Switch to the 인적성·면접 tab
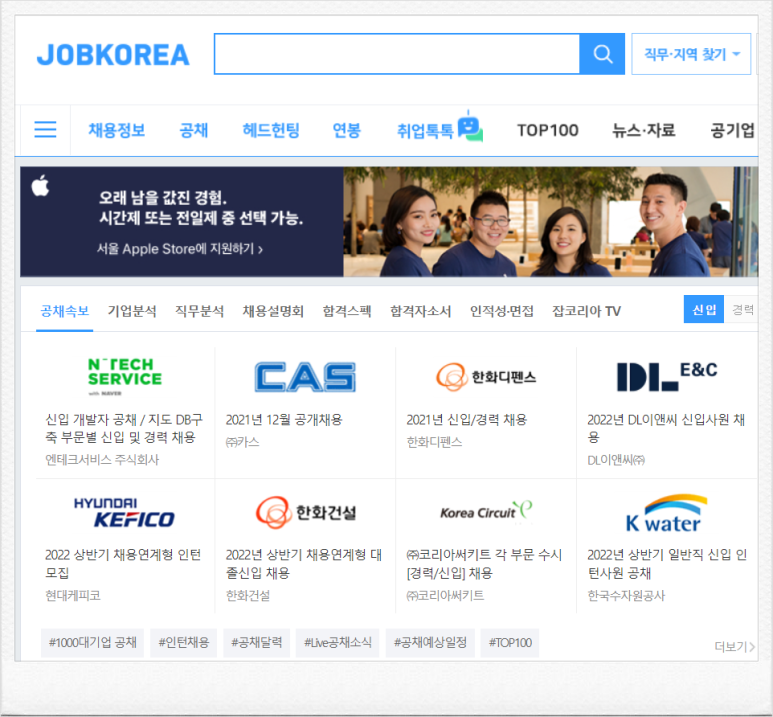 click(502, 311)
